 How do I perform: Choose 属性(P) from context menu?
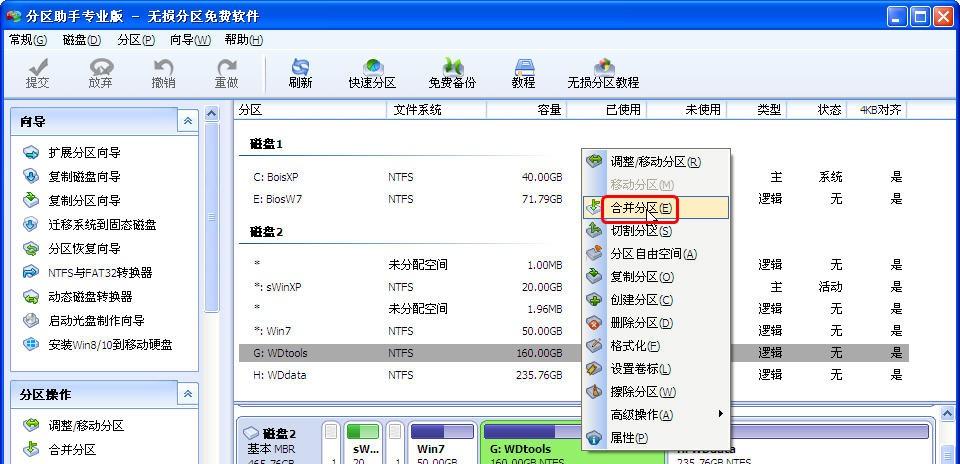[656, 438]
